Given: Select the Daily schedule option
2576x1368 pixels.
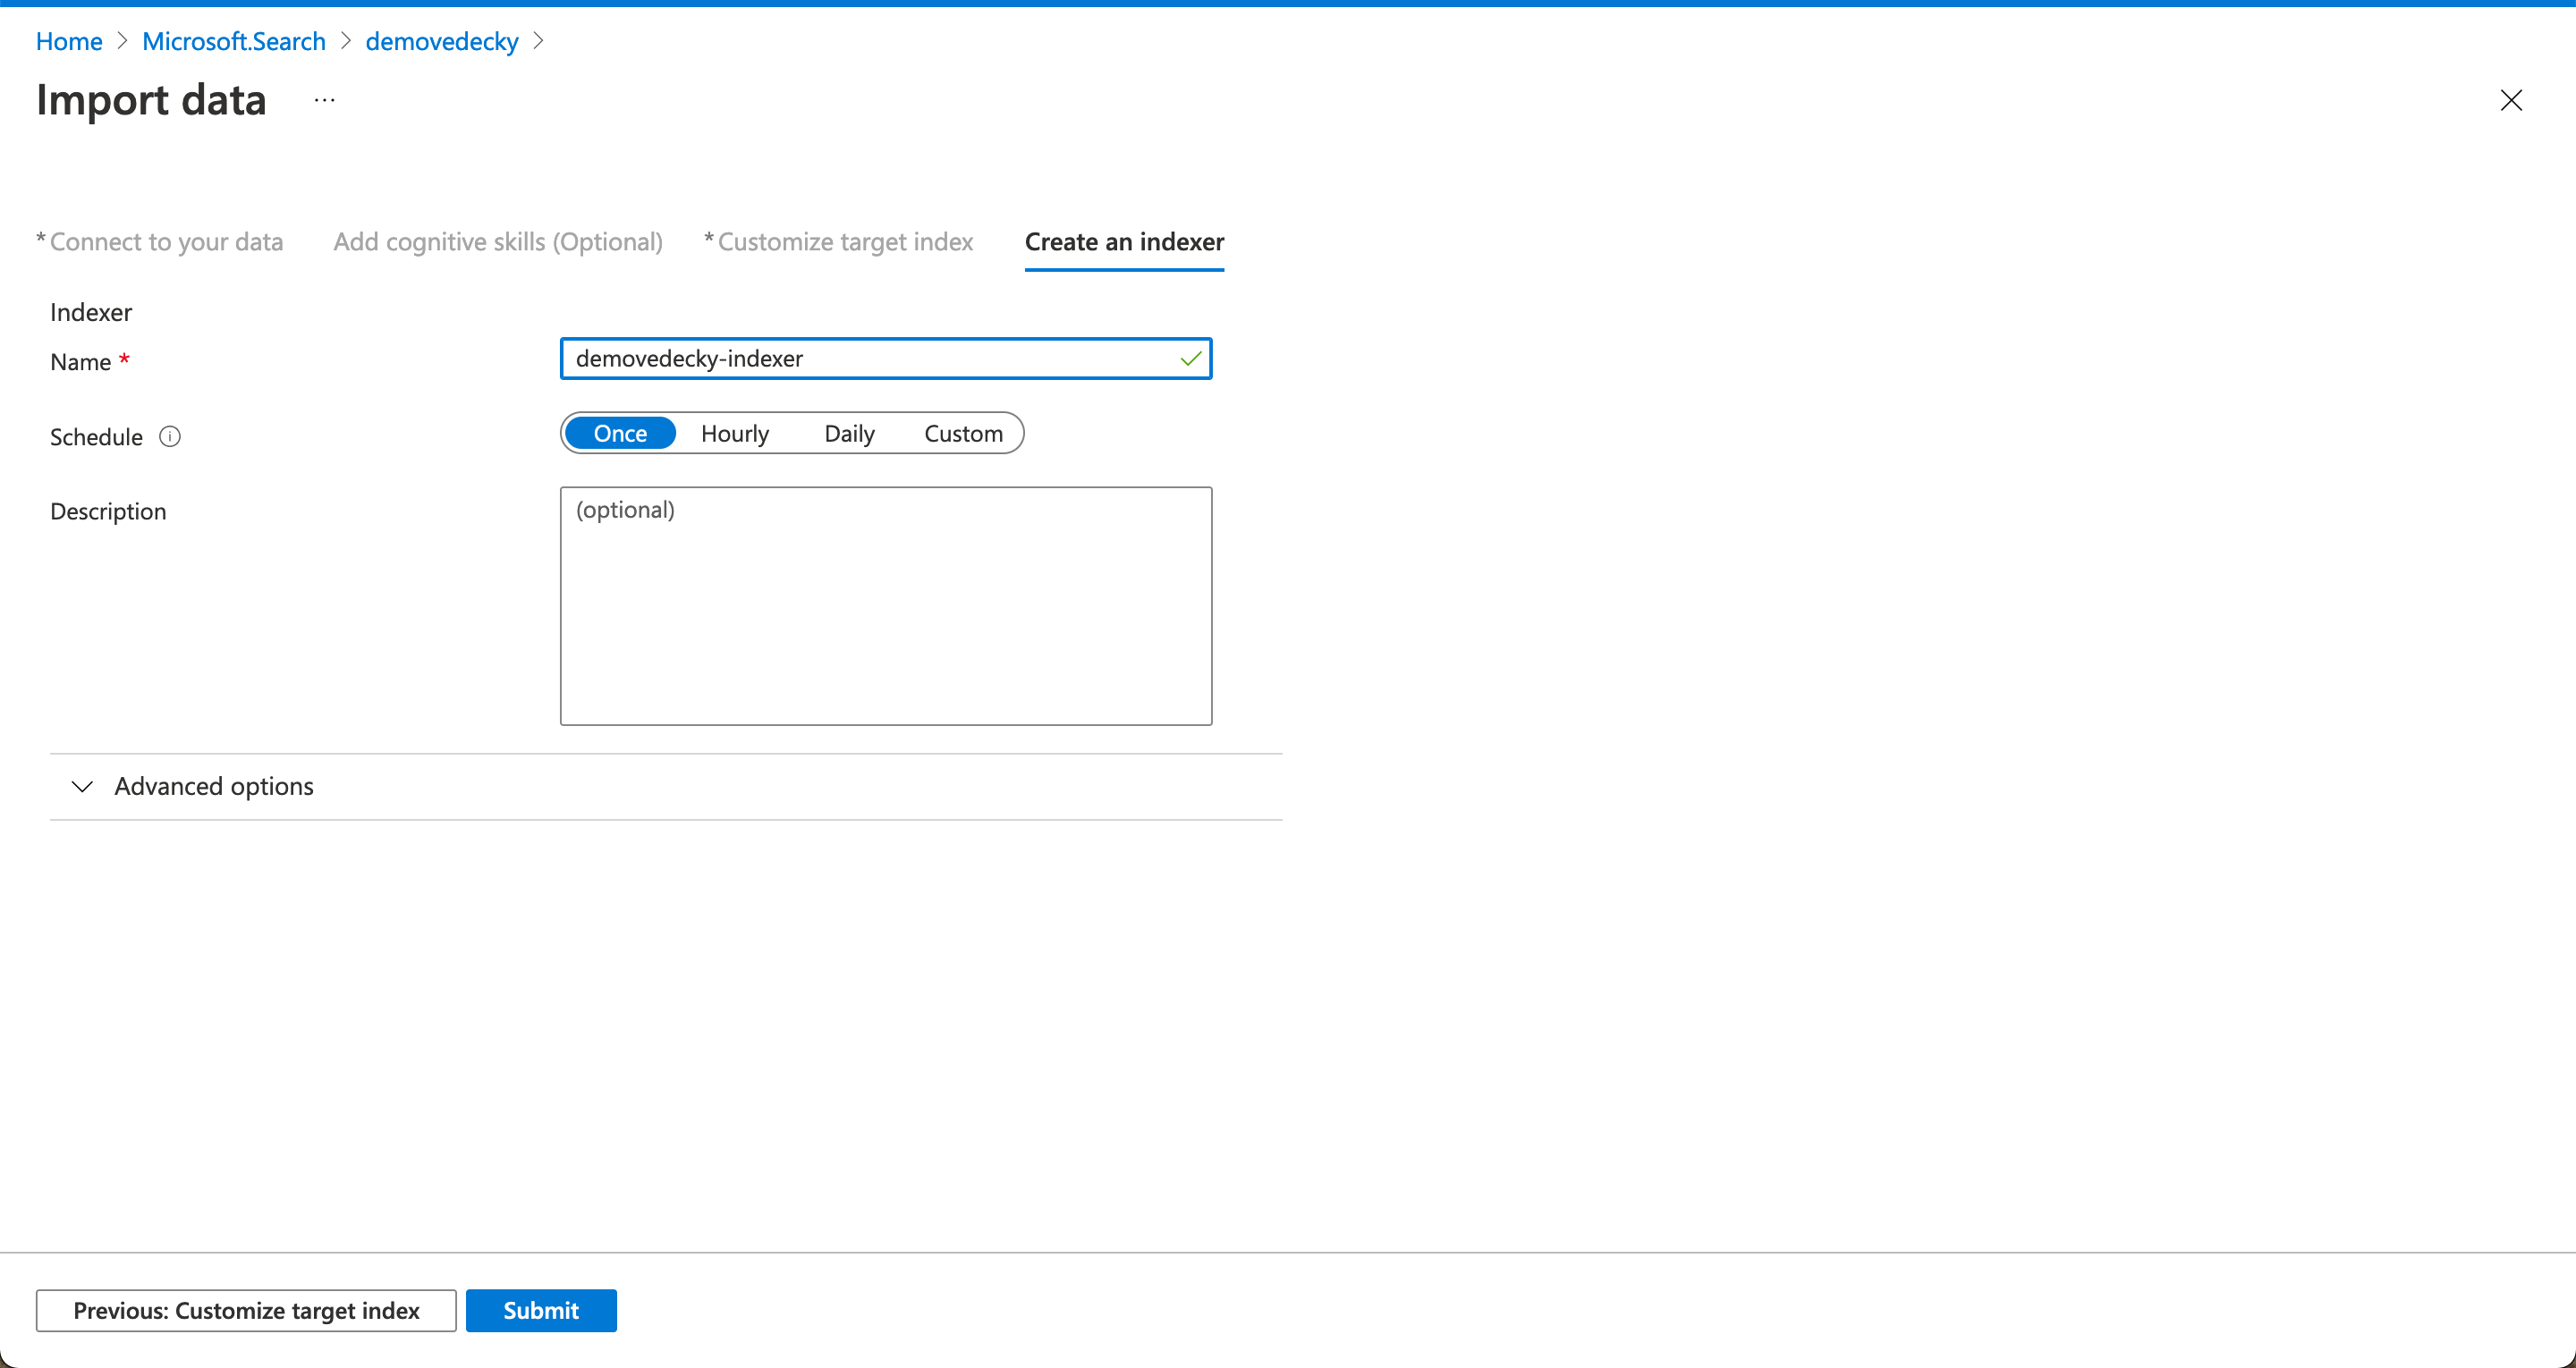Looking at the screenshot, I should 849,434.
